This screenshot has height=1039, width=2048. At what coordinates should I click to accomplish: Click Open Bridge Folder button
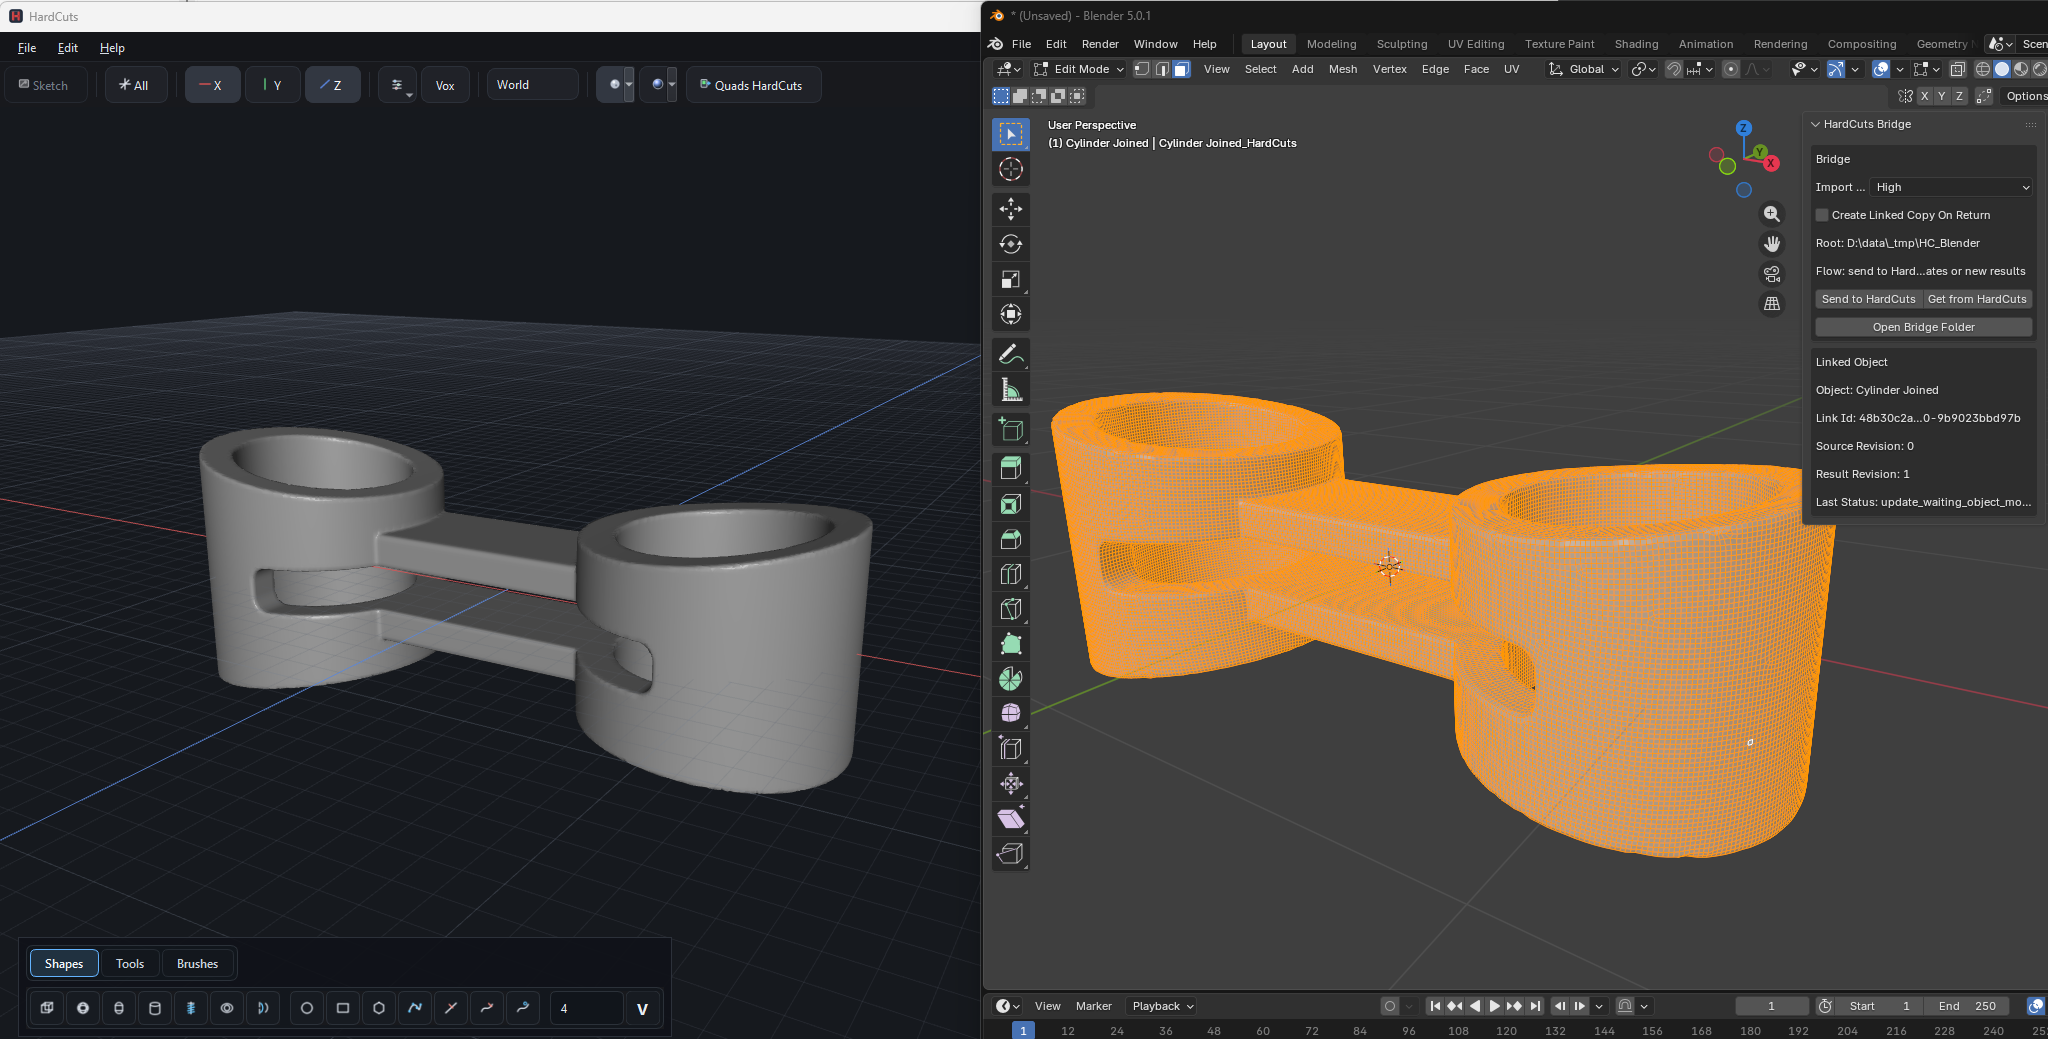tap(1924, 327)
